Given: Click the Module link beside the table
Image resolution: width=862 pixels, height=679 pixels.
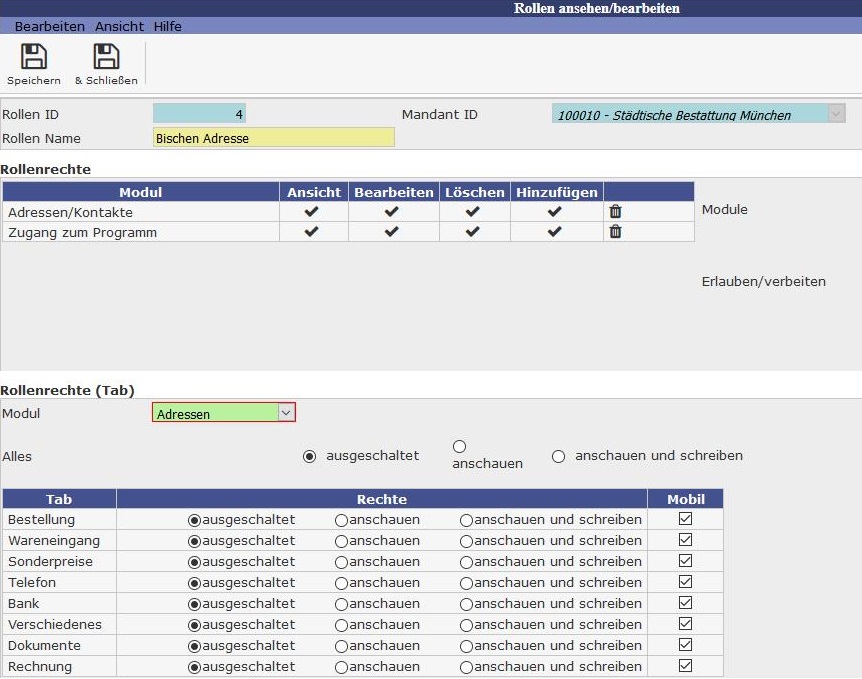Looking at the screenshot, I should [724, 210].
